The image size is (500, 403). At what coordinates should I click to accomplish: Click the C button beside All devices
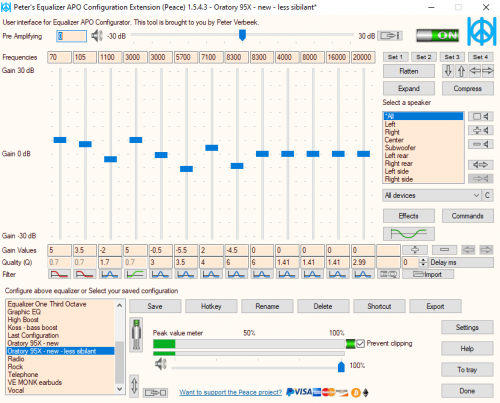(487, 195)
